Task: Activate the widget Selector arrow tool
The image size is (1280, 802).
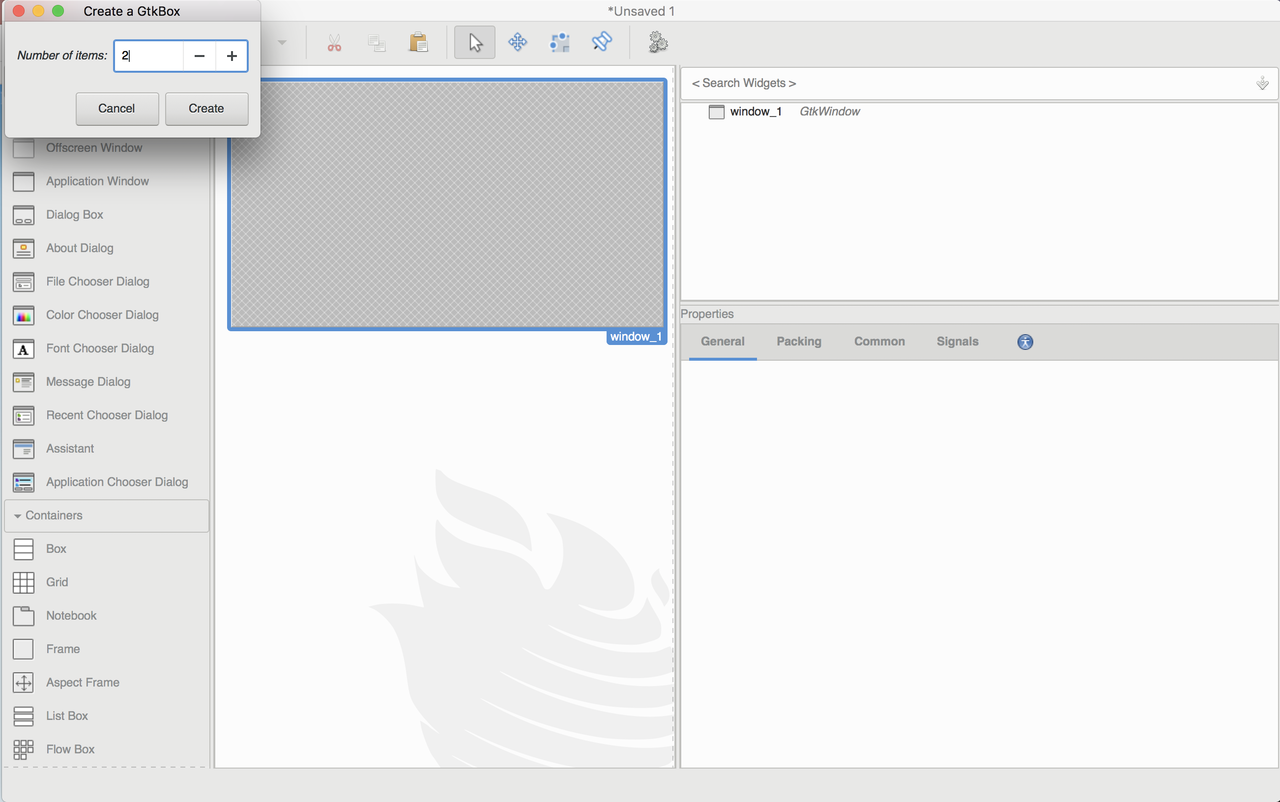Action: [474, 42]
